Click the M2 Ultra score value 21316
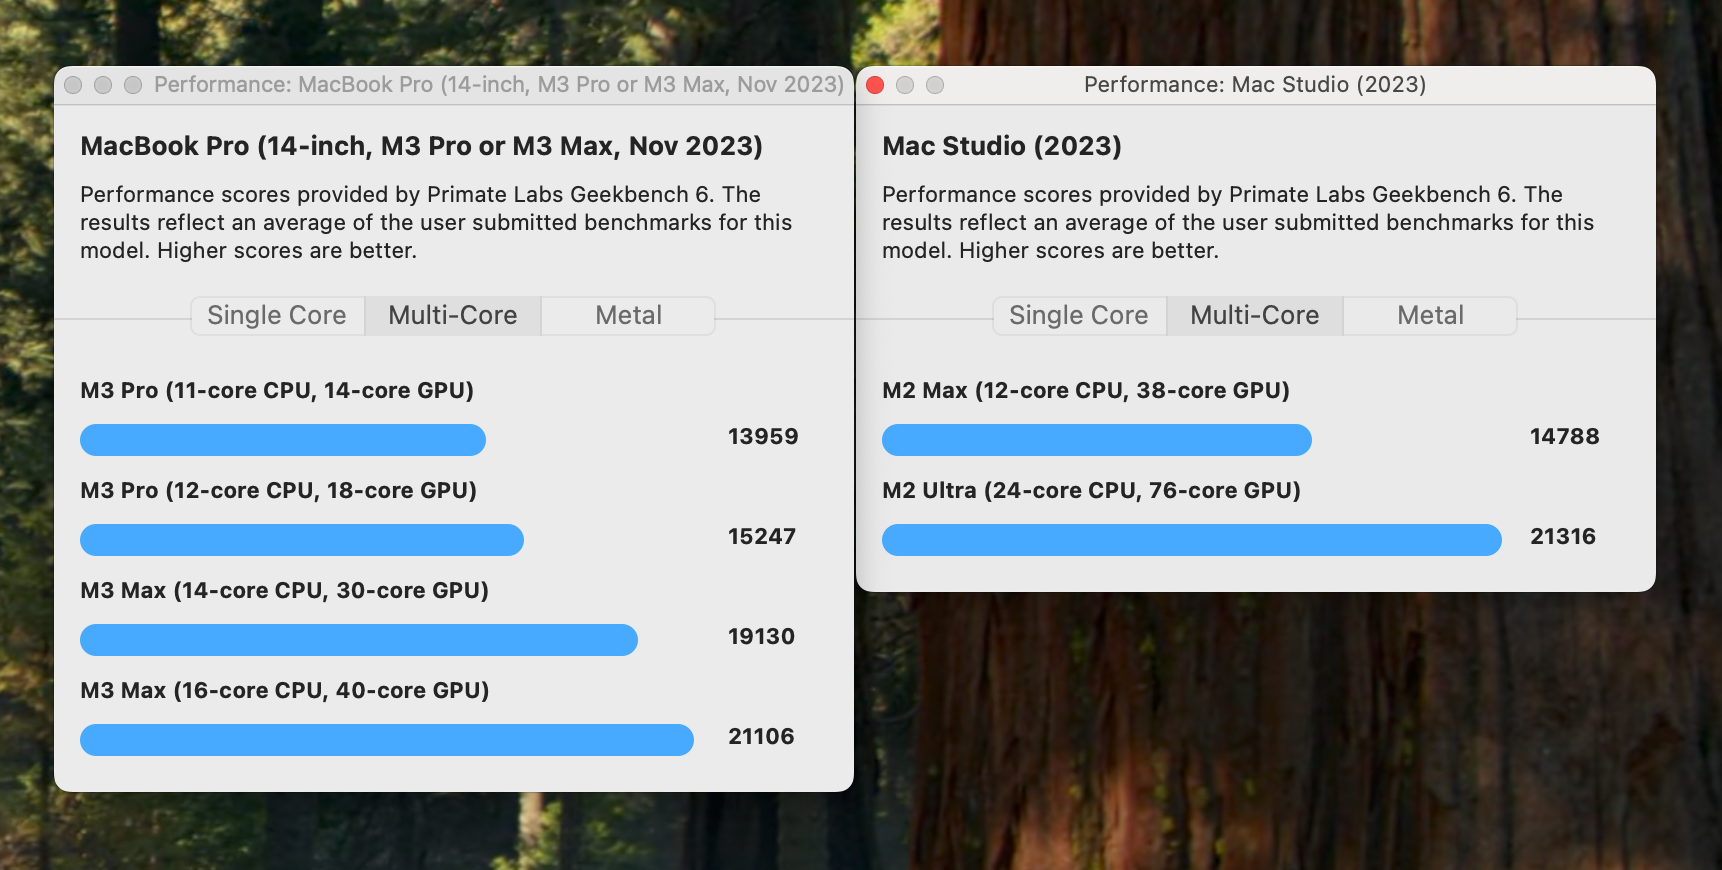This screenshot has width=1722, height=870. pos(1563,537)
